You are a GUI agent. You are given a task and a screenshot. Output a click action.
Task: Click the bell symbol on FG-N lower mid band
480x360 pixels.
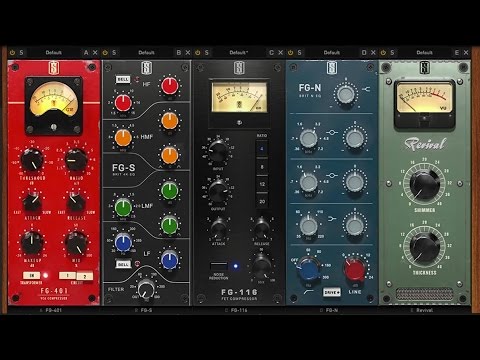[x=332, y=175]
